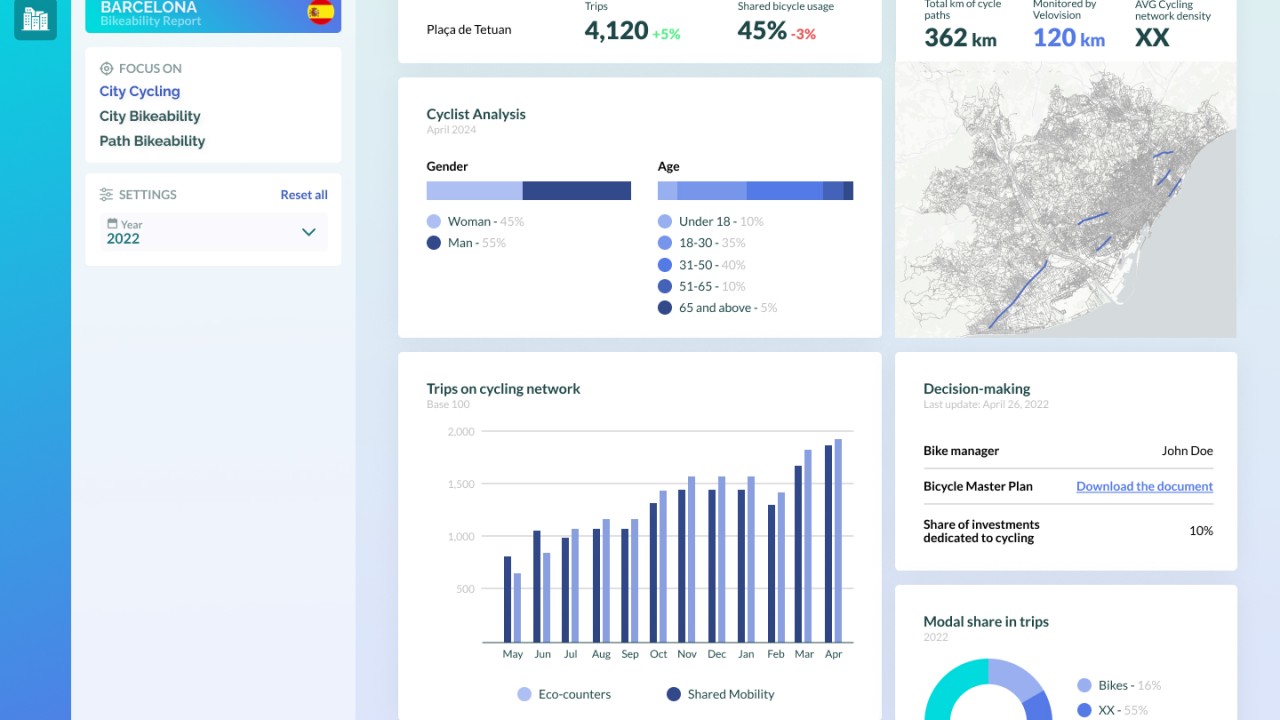Click the 31-50 age legend dot
Viewport: 1280px width, 720px height.
[x=665, y=265]
